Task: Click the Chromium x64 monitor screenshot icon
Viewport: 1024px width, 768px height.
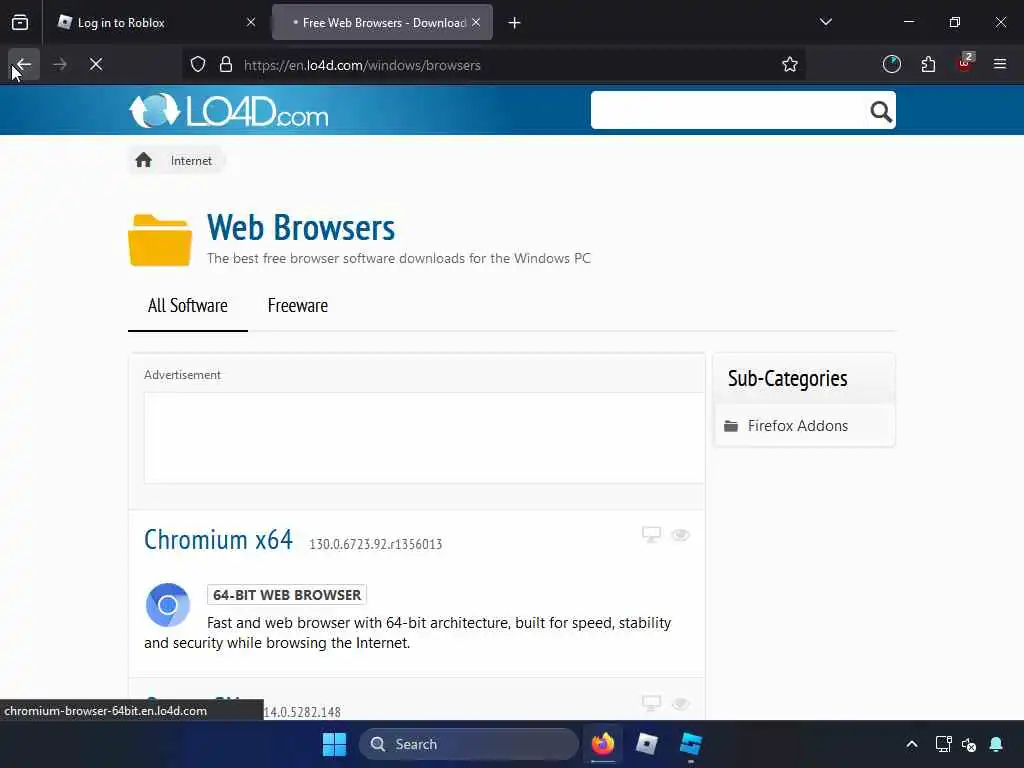Action: point(651,535)
